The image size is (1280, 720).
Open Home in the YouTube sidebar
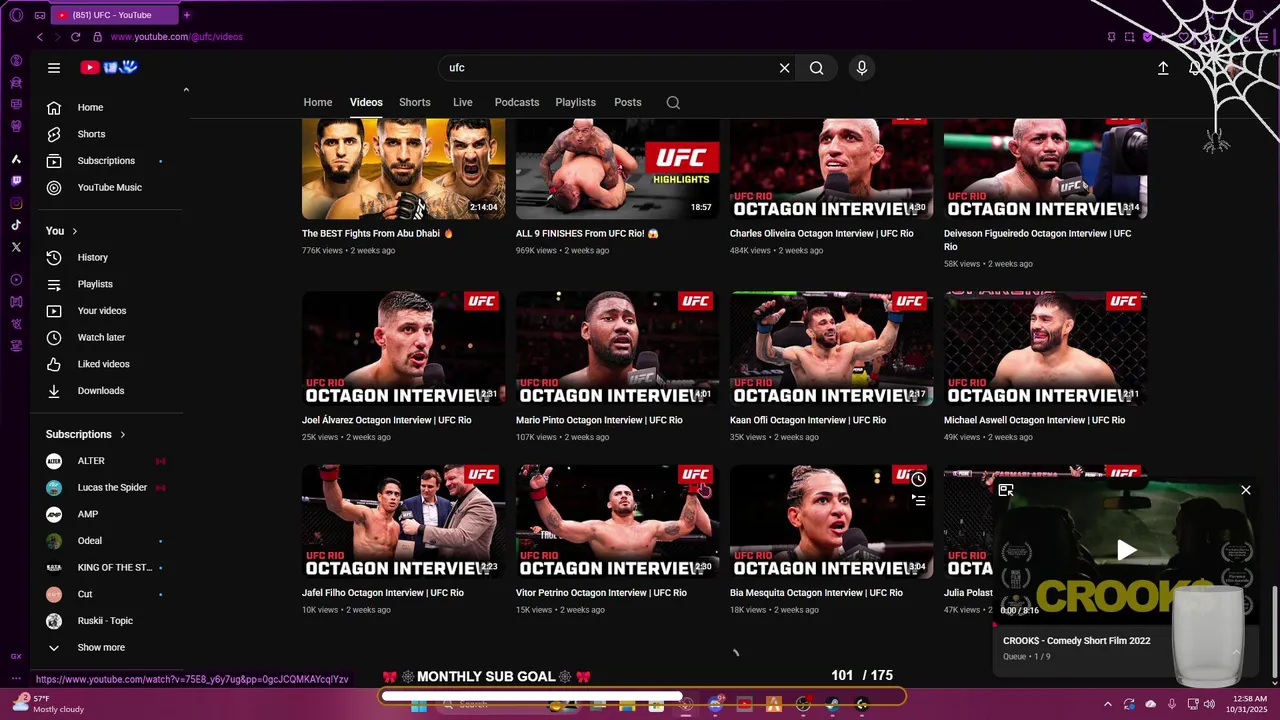pyautogui.click(x=112, y=107)
